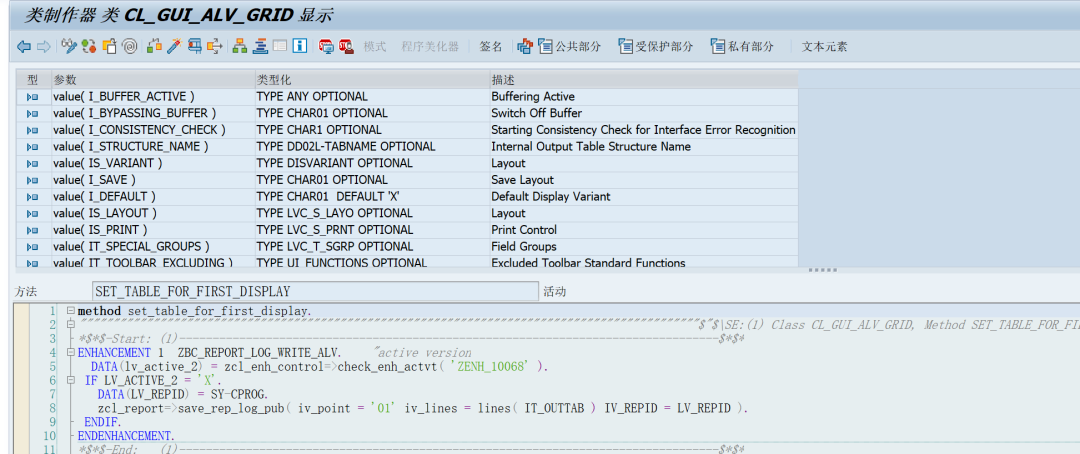Click the 文本元素 text elements button
Viewport: 1080px width, 454px height.
pyautogui.click(x=824, y=47)
